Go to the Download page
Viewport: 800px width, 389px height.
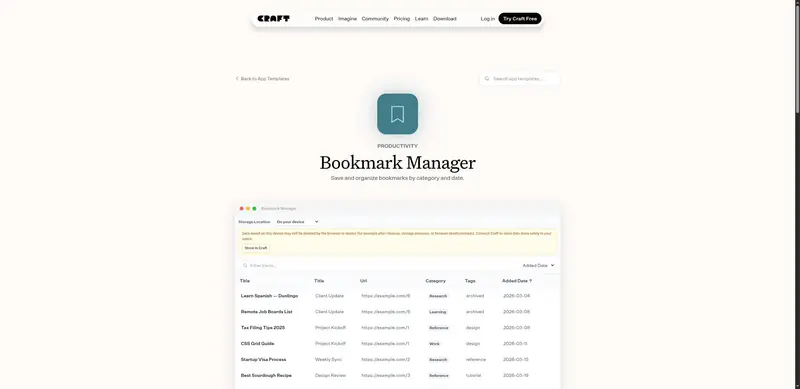click(x=445, y=18)
